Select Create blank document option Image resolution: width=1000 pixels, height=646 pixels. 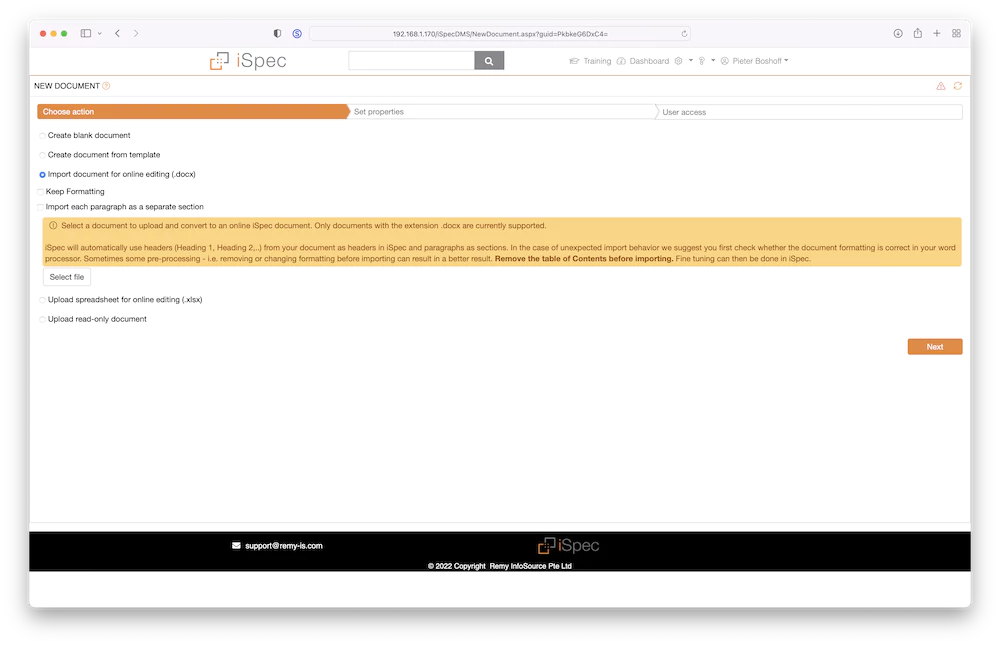coord(43,136)
